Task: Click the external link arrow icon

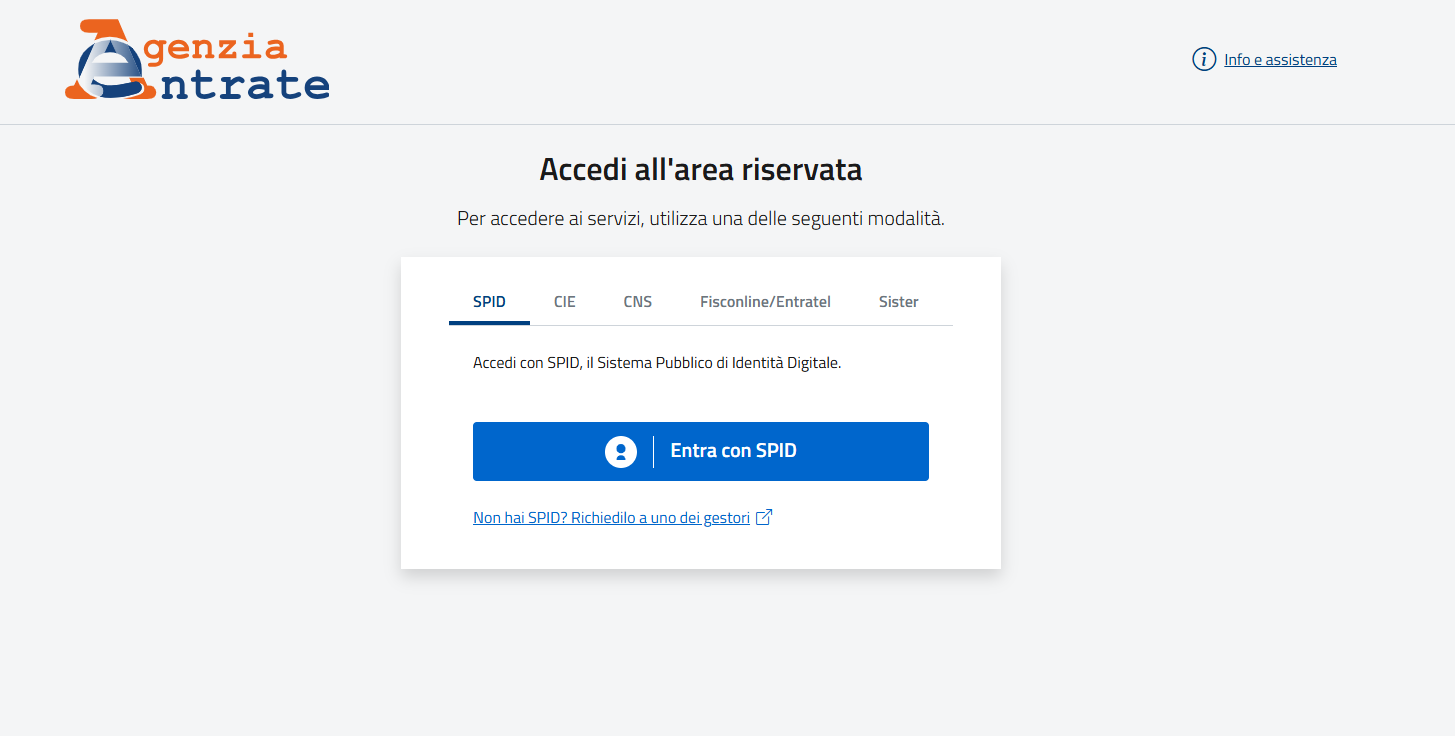Action: [x=764, y=517]
